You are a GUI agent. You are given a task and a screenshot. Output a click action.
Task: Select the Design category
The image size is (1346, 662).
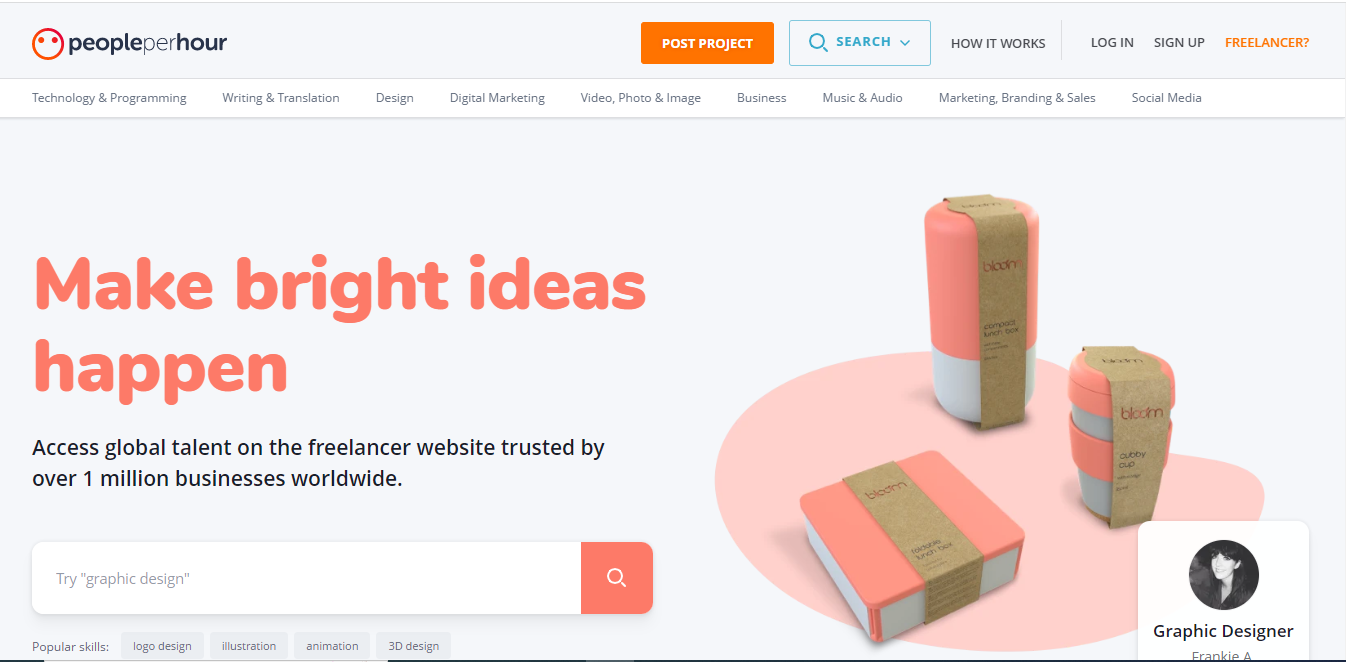pyautogui.click(x=395, y=98)
